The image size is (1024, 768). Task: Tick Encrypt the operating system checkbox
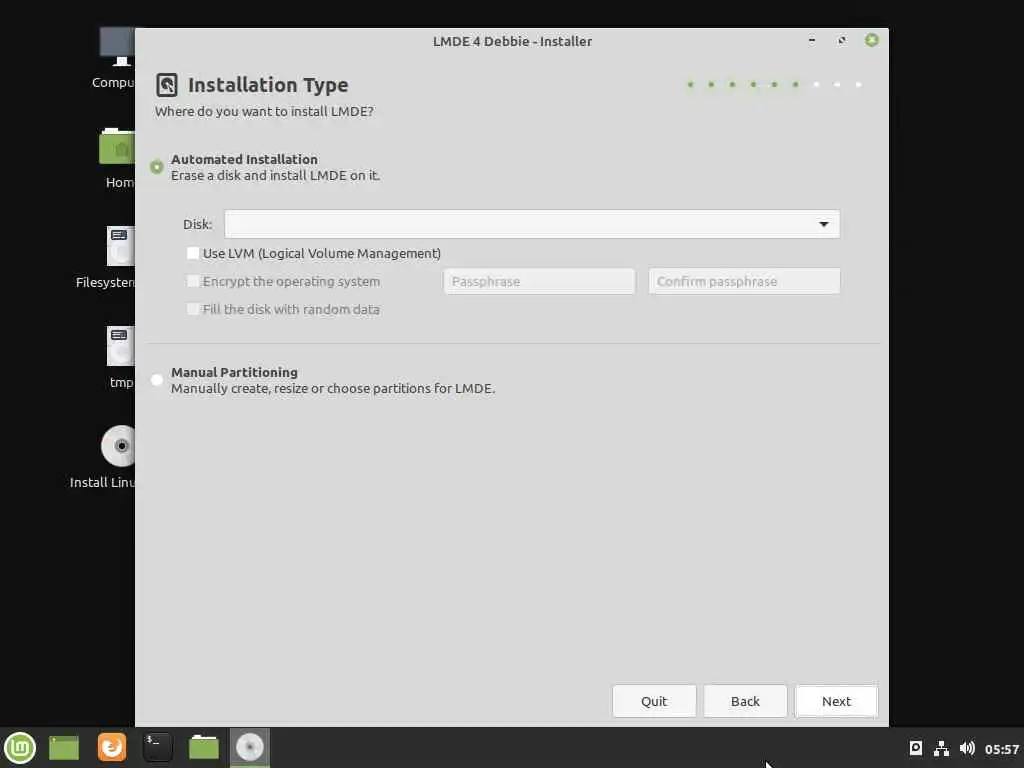tap(193, 281)
